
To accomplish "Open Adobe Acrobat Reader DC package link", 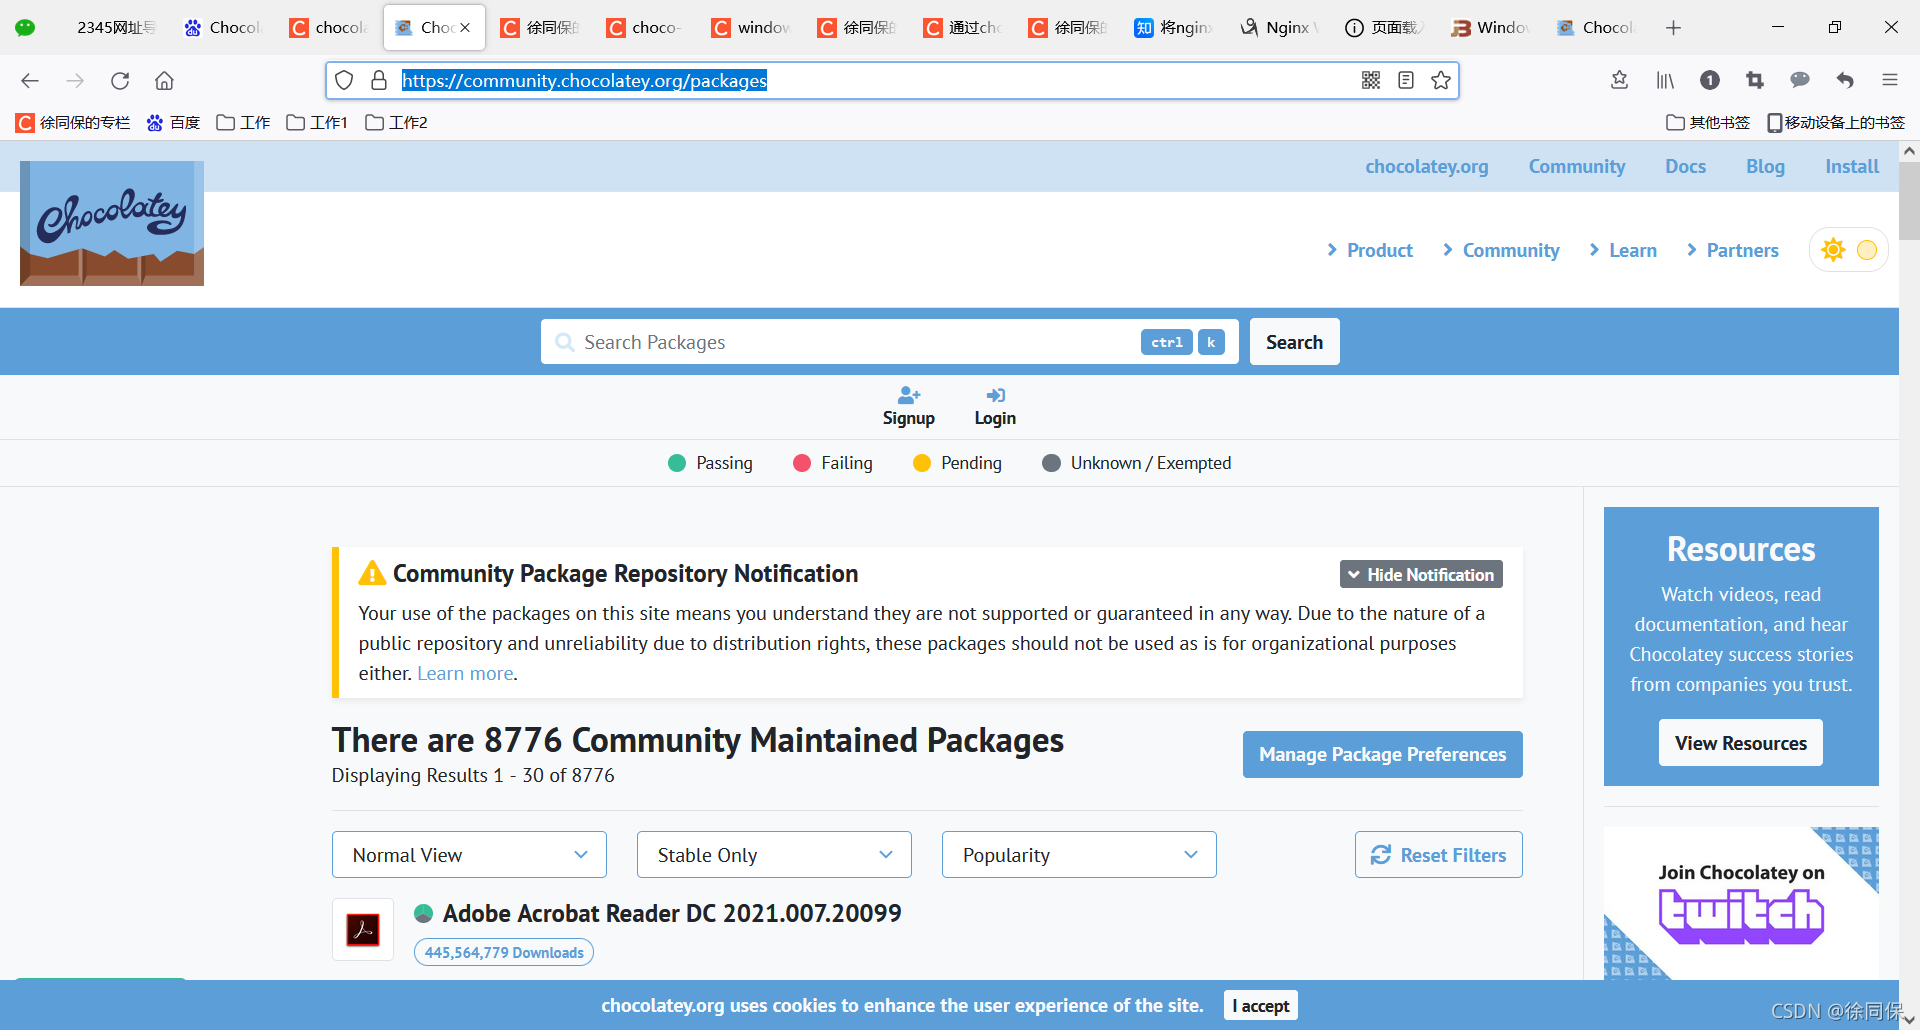I will click(x=672, y=913).
